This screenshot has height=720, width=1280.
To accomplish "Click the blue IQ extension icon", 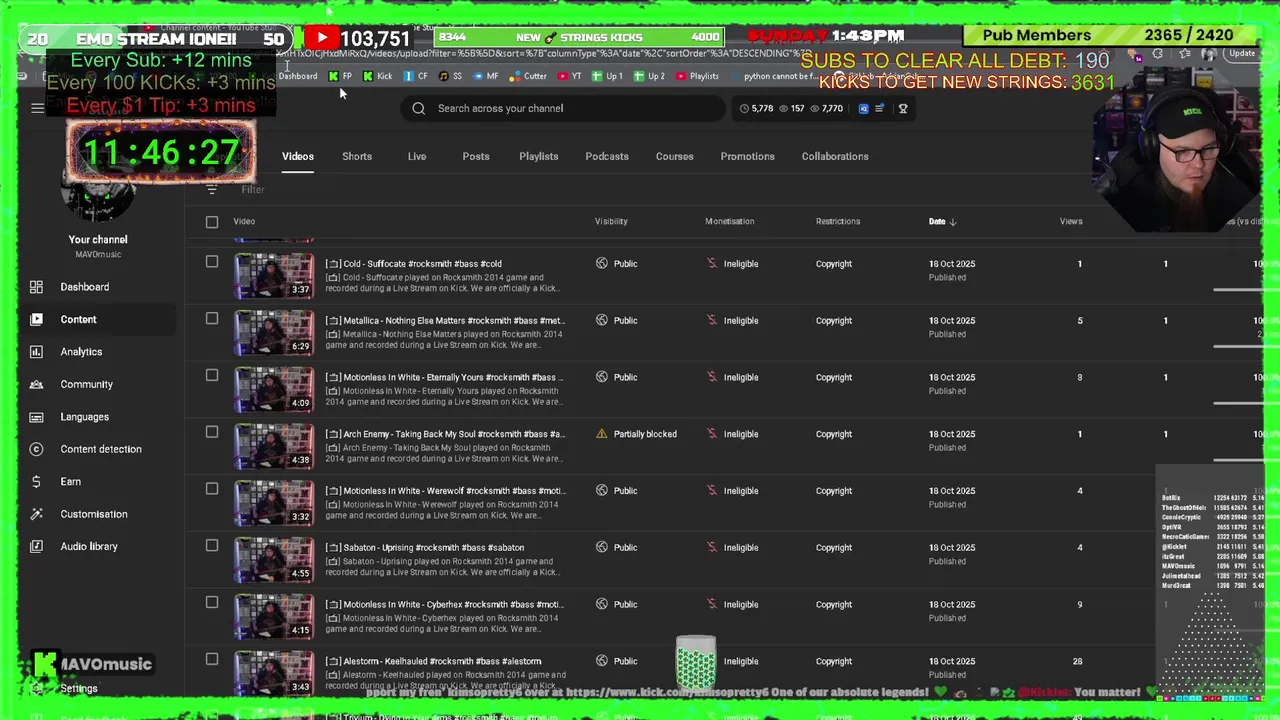I will point(864,108).
